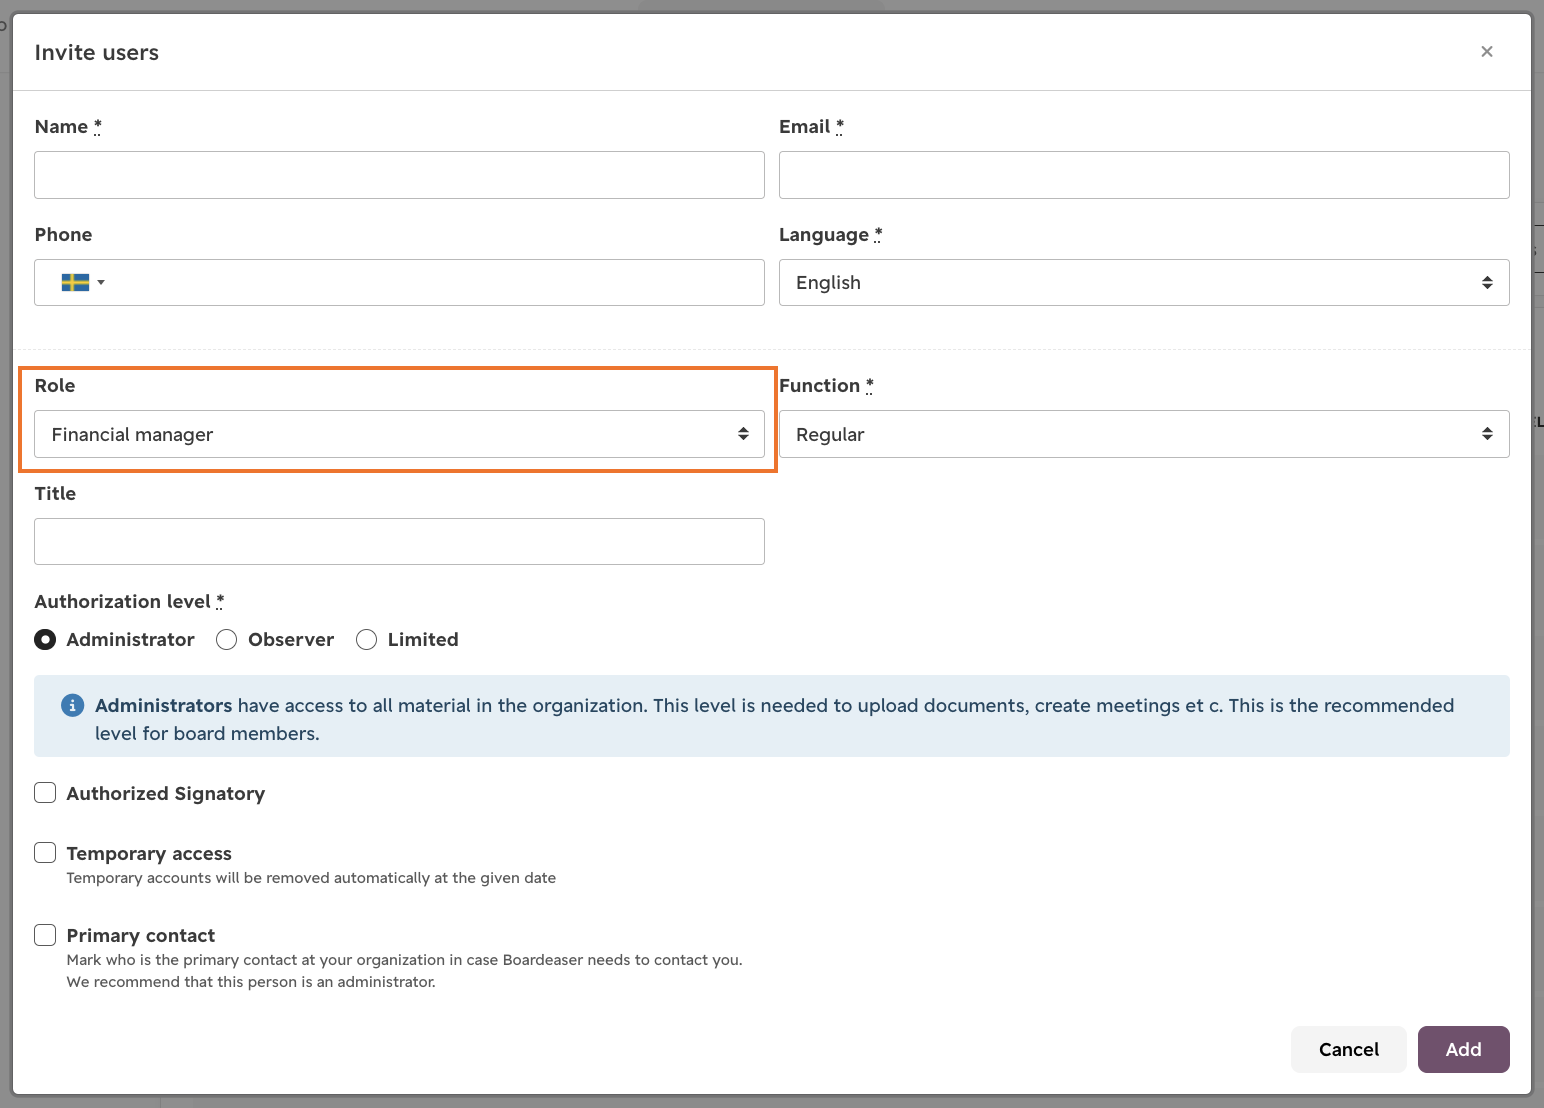Enable the Temporary access checkbox
The width and height of the screenshot is (1544, 1108).
coord(45,853)
